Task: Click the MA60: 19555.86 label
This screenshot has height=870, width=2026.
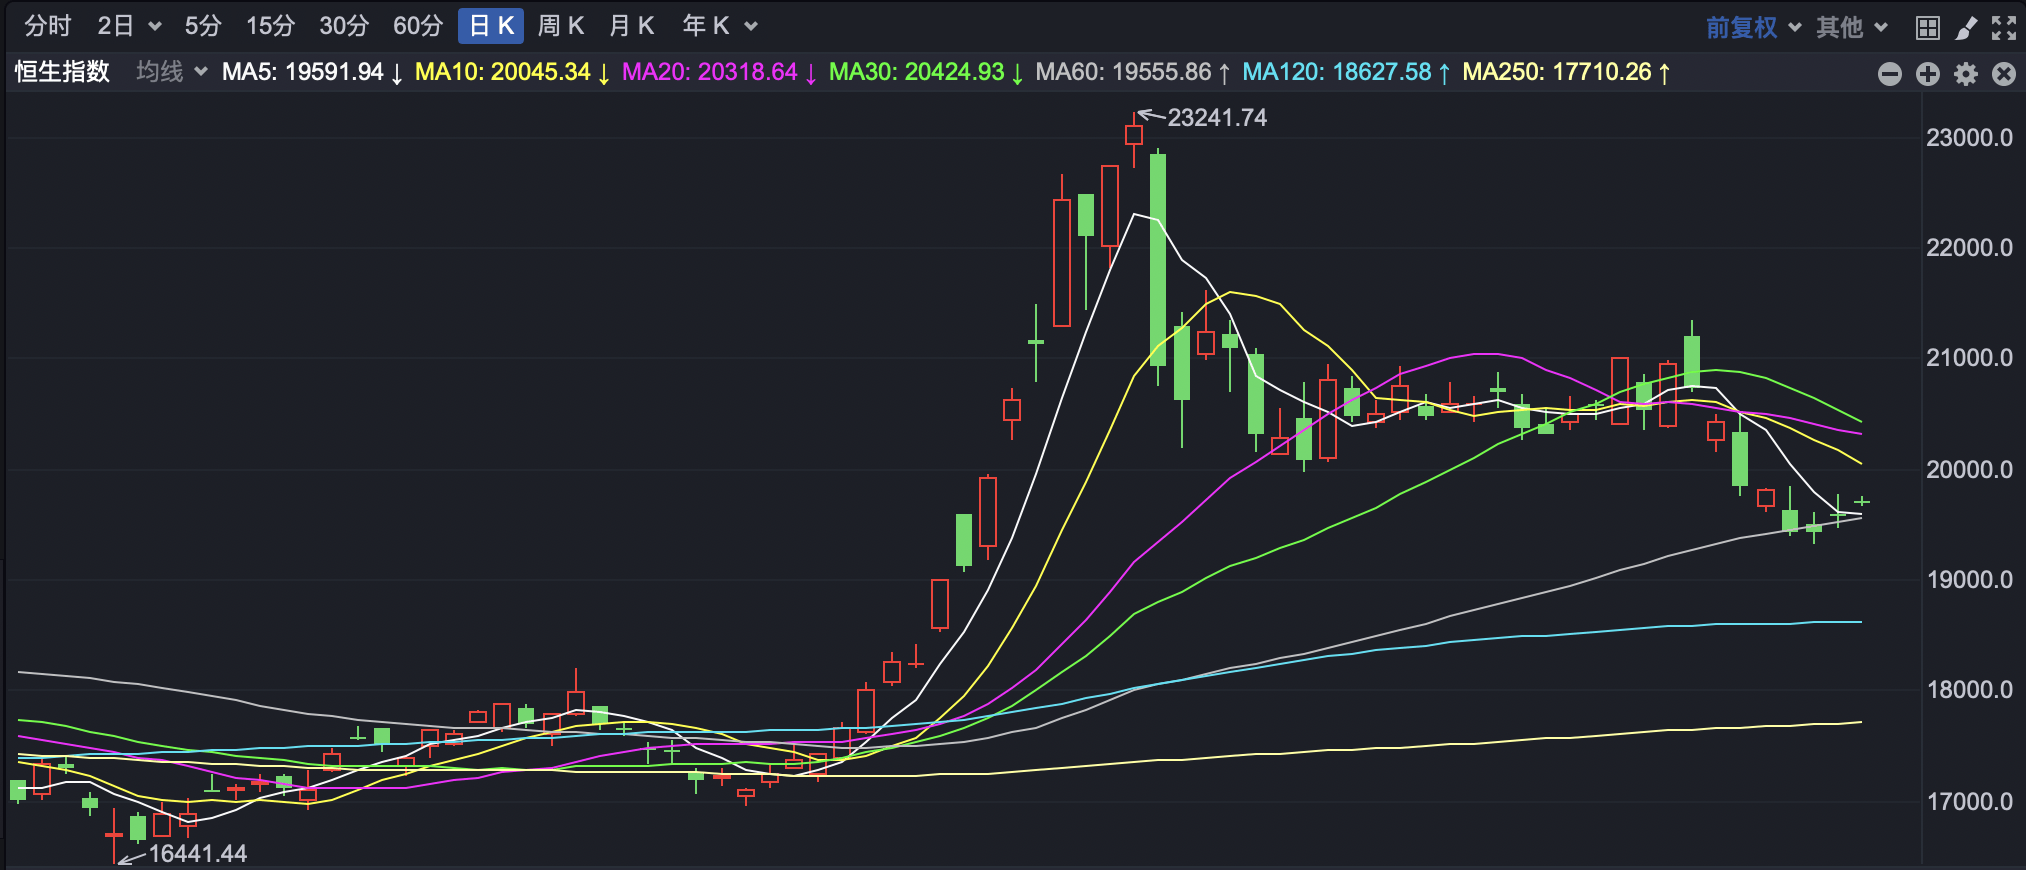Action: (x=1133, y=72)
